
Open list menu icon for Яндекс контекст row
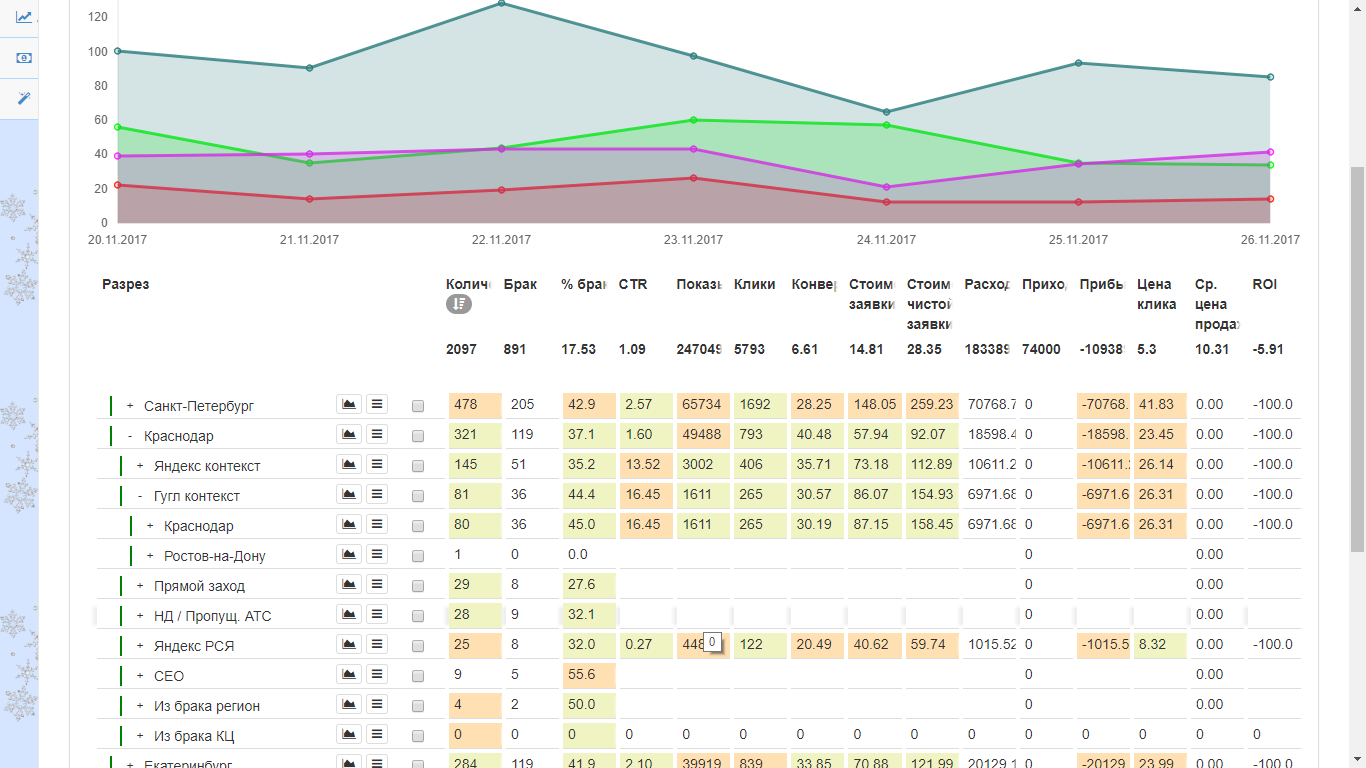377,464
